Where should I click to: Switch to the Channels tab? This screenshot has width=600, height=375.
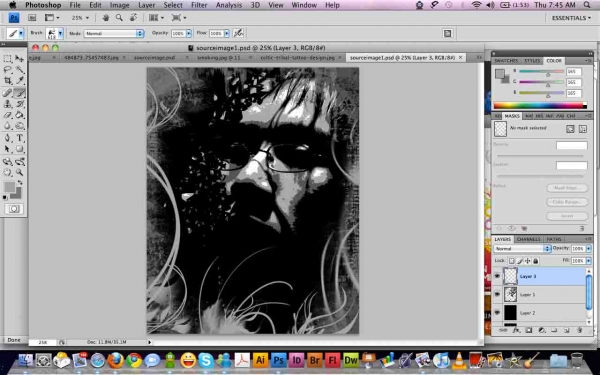click(528, 239)
